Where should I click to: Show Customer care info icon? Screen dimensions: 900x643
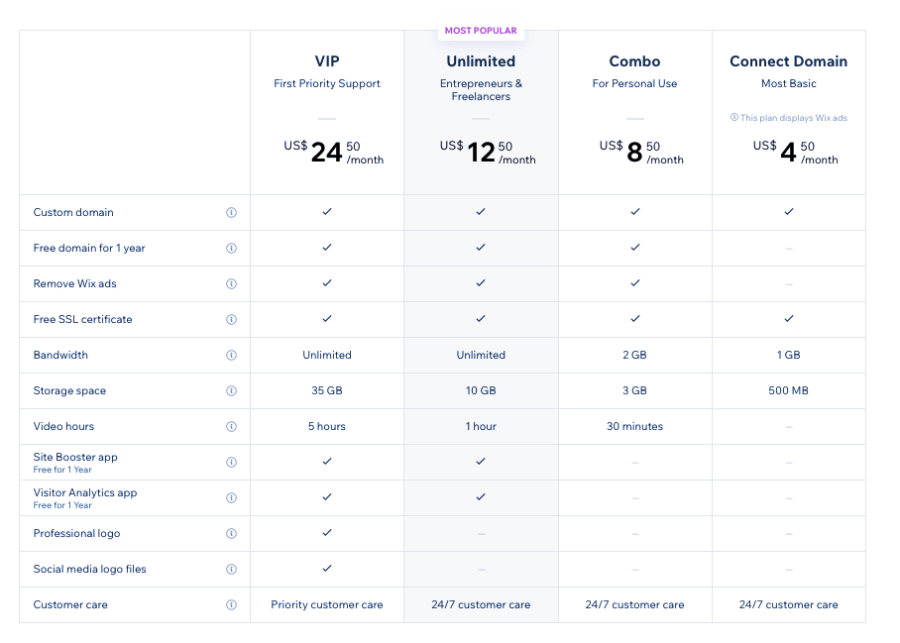click(x=231, y=605)
